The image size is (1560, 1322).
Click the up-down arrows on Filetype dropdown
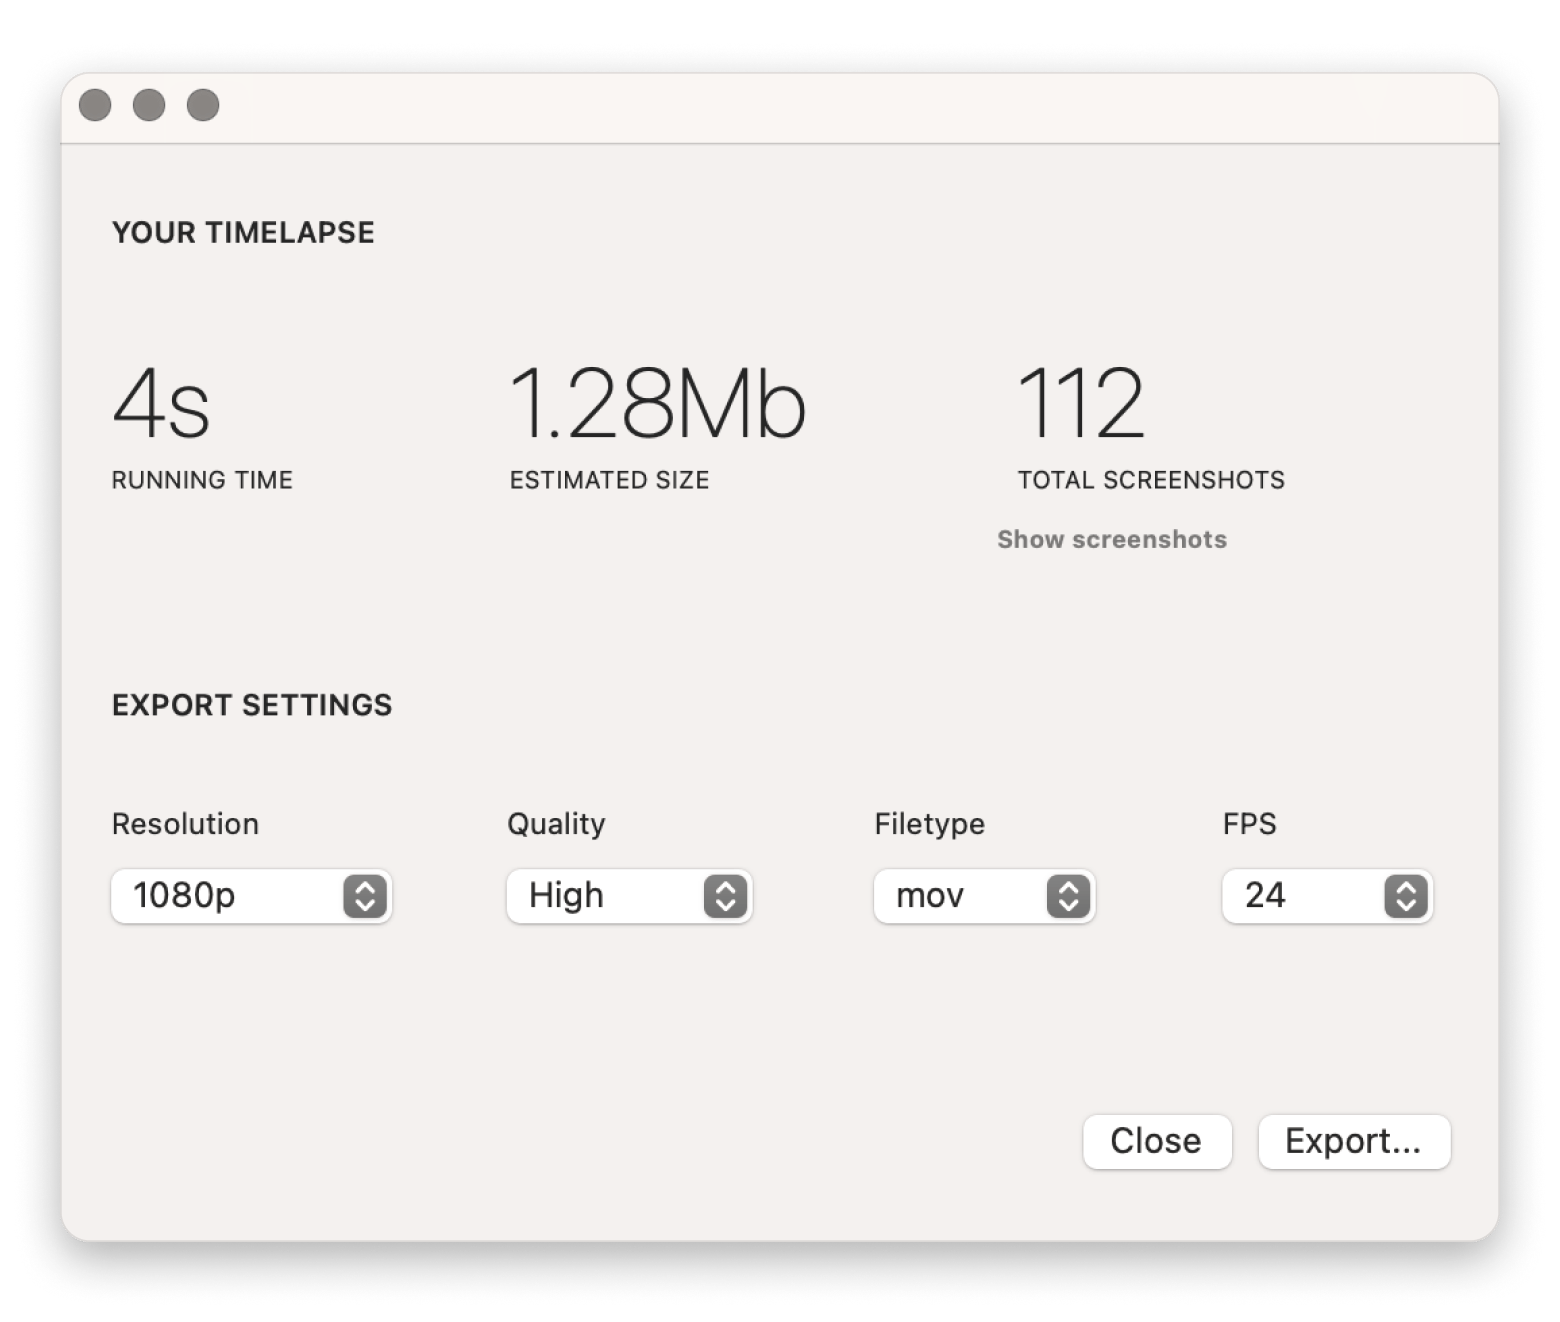(x=1068, y=896)
